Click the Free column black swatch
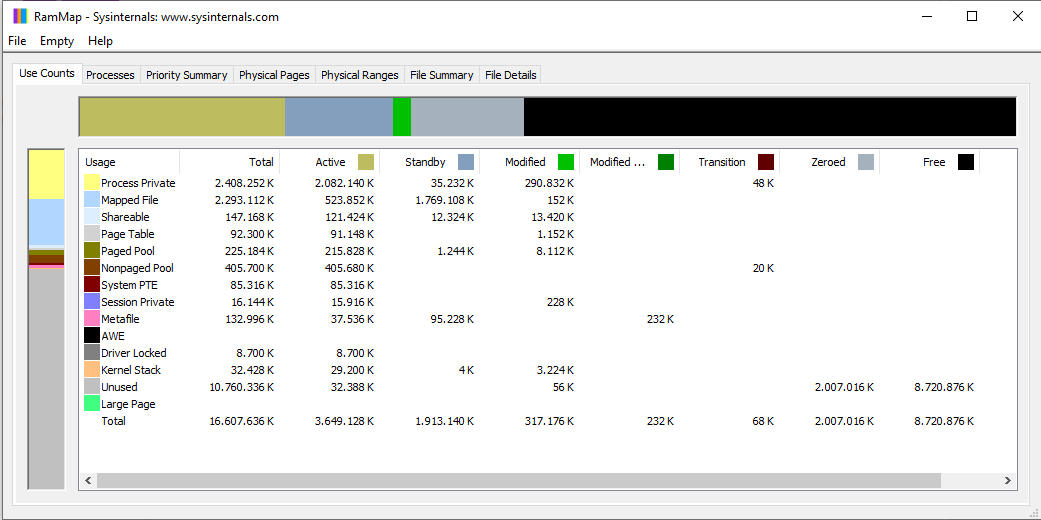 coord(966,162)
